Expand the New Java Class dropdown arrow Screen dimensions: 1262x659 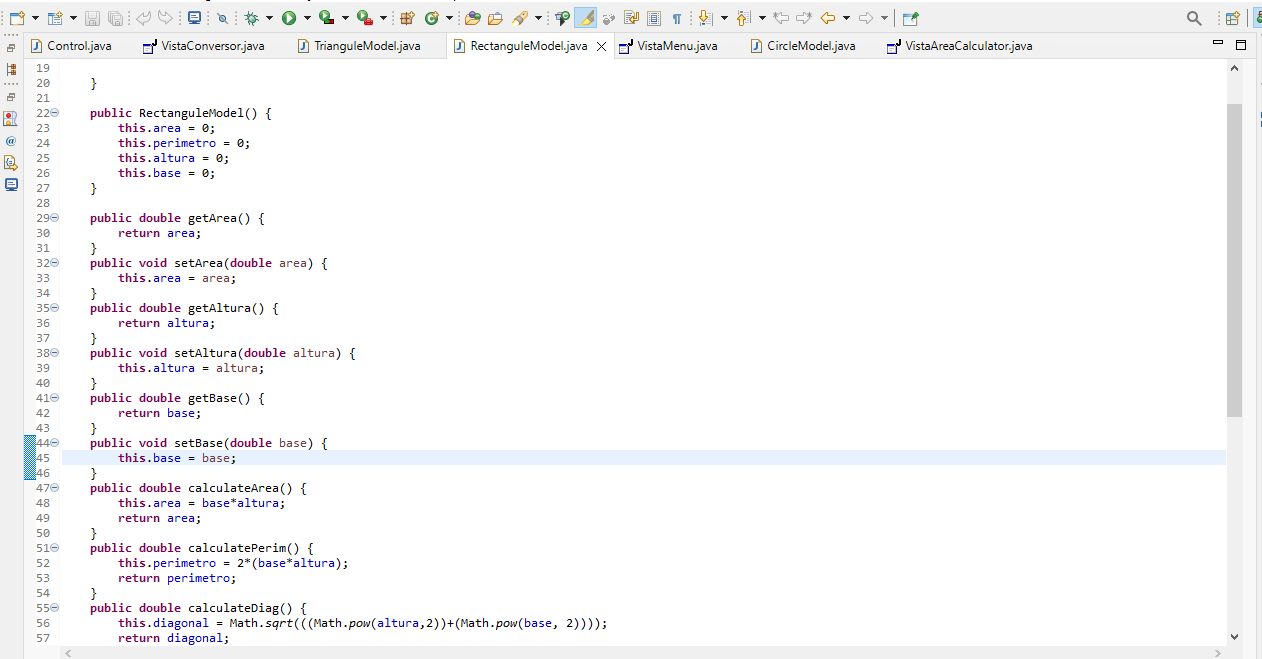point(449,18)
